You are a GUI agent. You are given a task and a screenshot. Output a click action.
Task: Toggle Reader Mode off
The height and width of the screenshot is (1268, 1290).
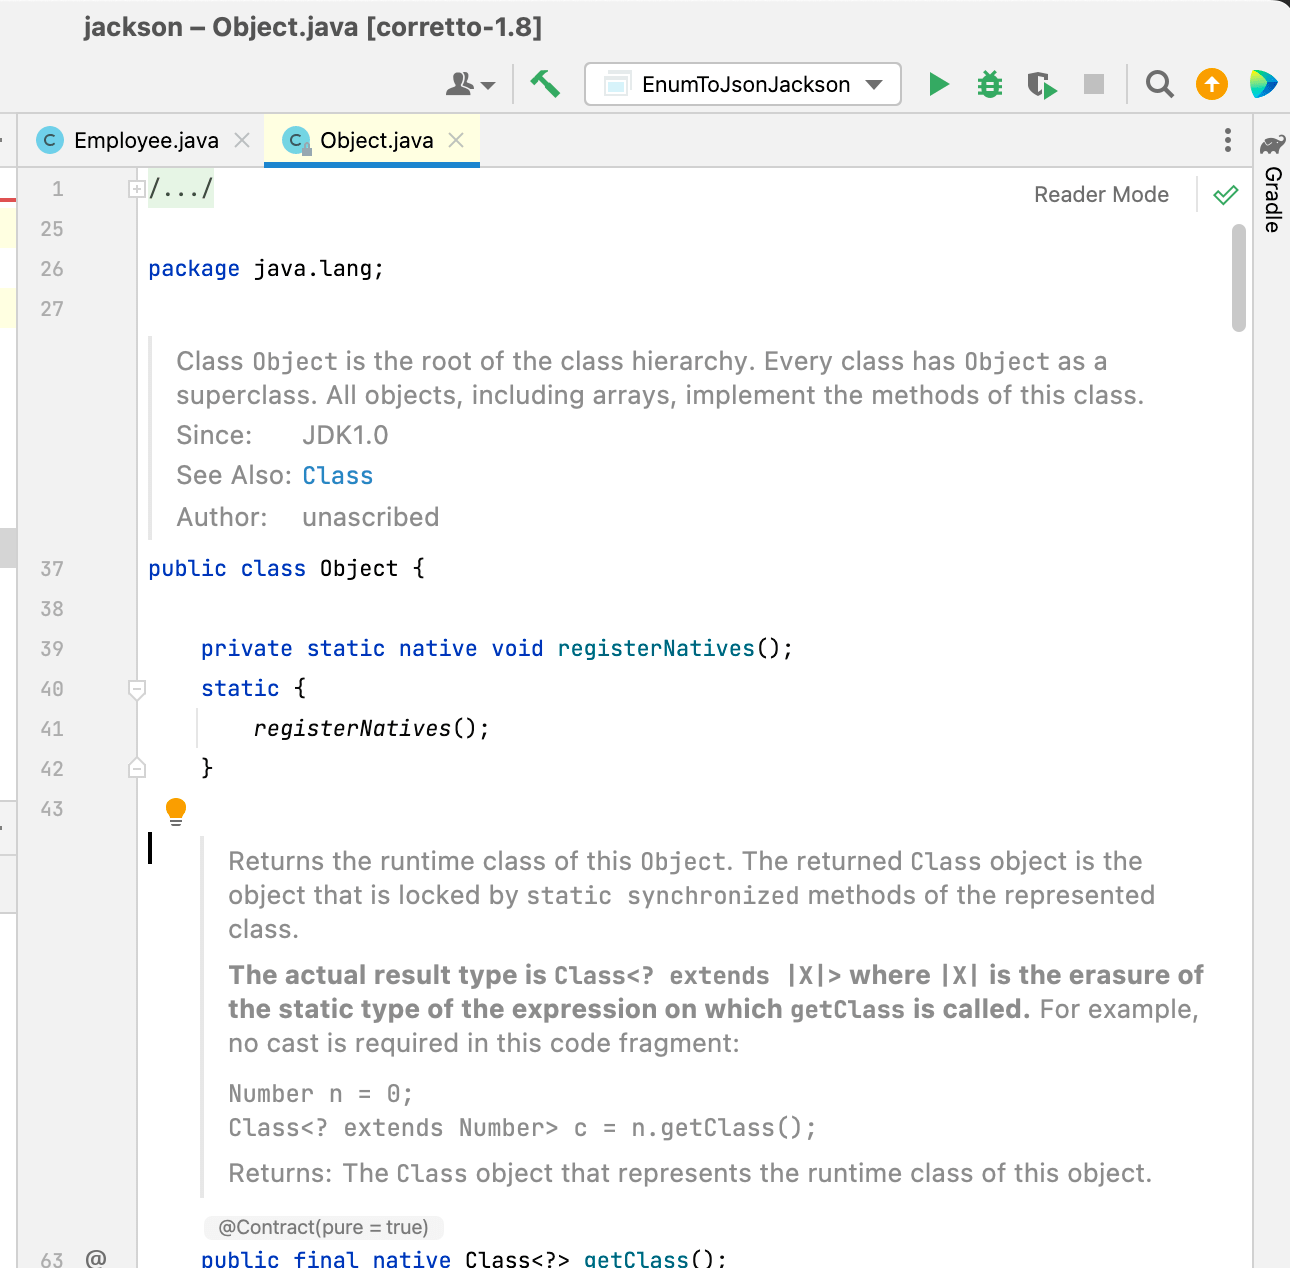point(1101,194)
